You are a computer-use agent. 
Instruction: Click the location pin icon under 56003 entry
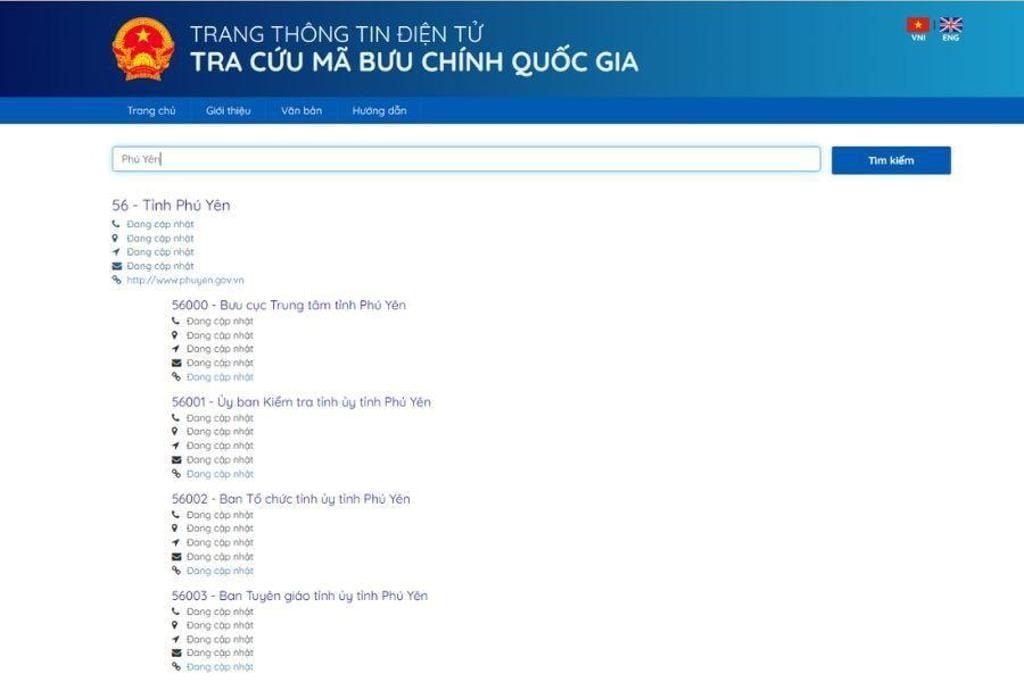click(x=176, y=625)
